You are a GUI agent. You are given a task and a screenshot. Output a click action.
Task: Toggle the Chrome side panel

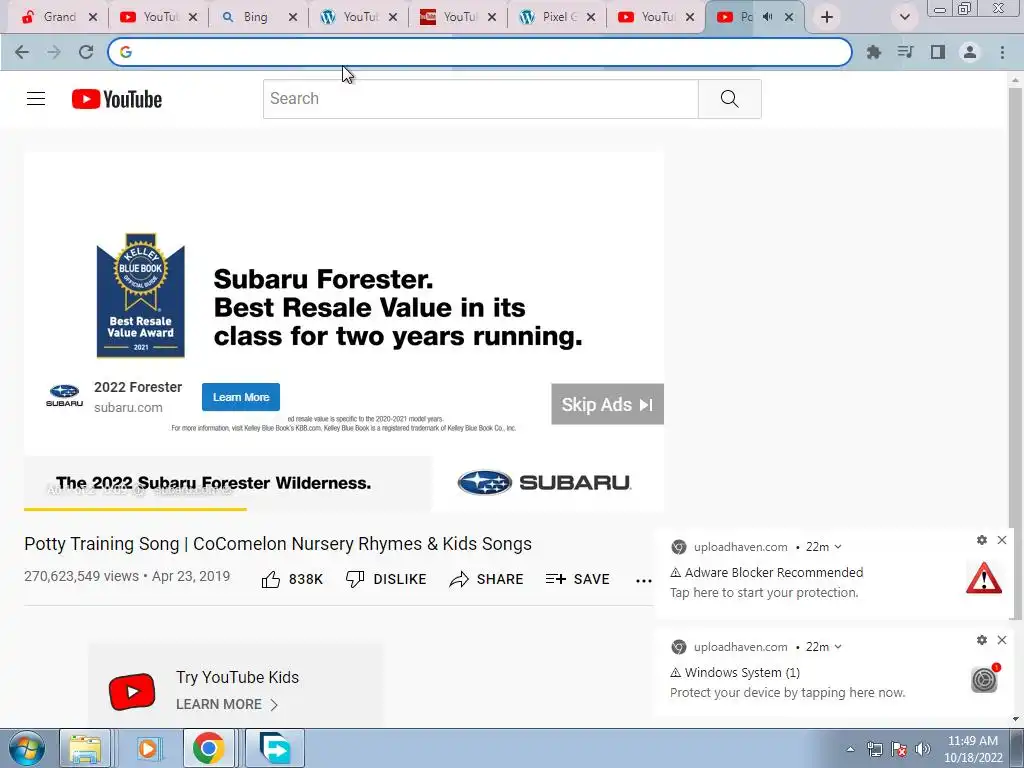click(x=938, y=52)
